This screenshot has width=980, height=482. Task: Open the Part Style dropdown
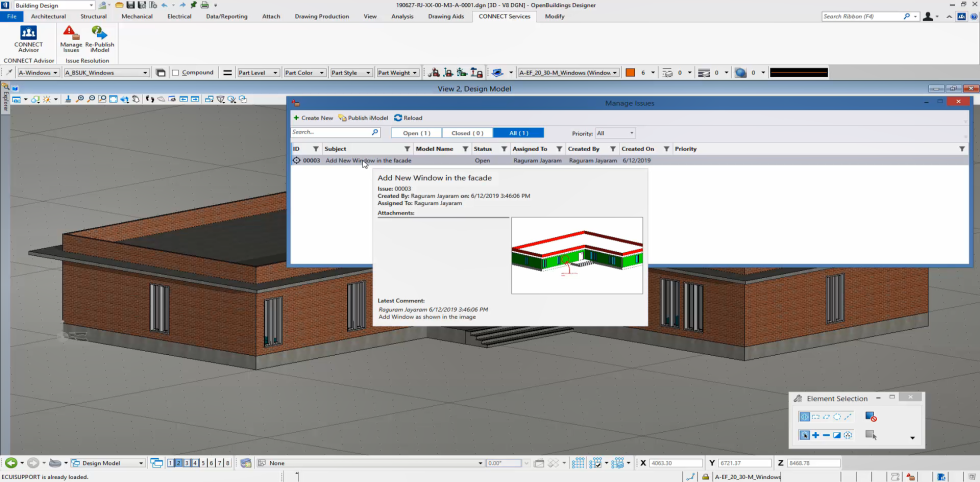(x=351, y=73)
